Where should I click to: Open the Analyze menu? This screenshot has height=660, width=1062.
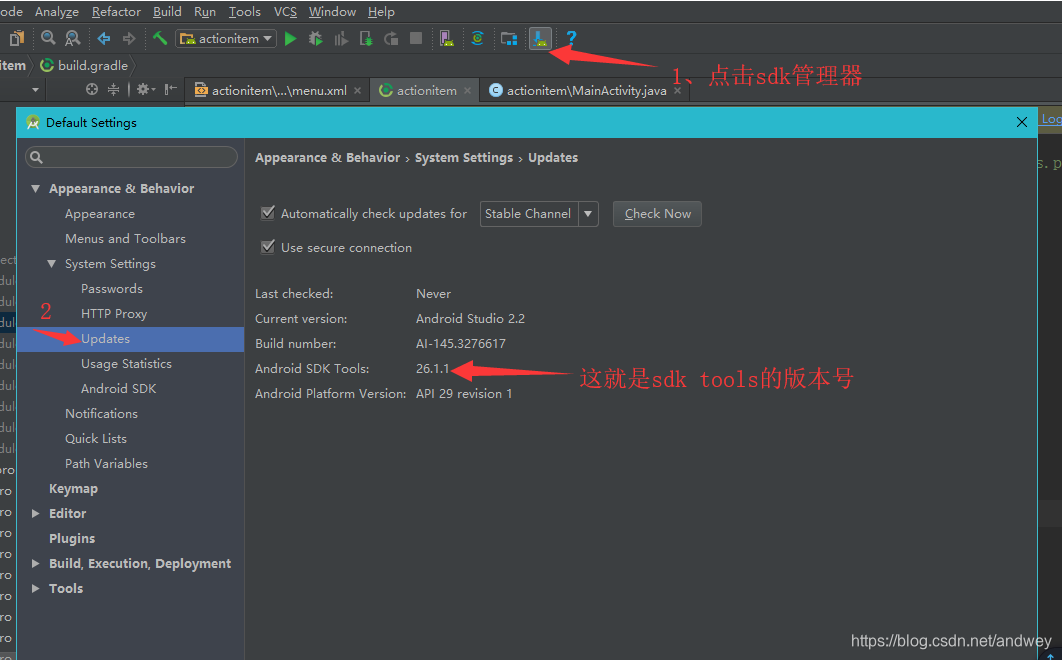57,12
